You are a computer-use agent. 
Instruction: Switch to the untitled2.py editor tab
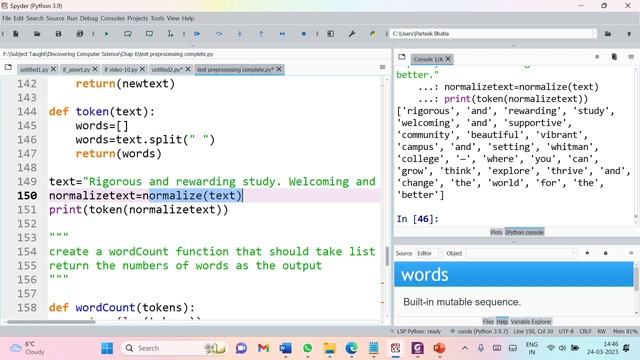click(x=167, y=70)
